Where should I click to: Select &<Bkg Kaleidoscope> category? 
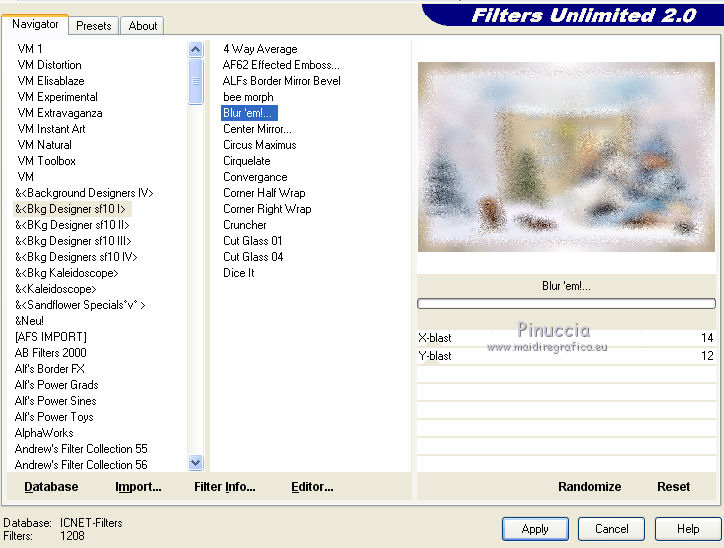[x=66, y=273]
